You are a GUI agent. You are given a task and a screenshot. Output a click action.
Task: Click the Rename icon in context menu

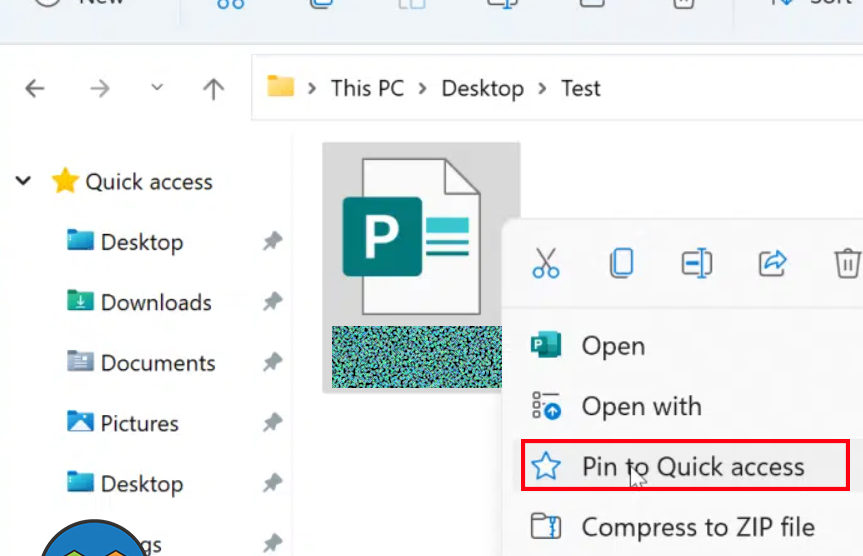[696, 263]
